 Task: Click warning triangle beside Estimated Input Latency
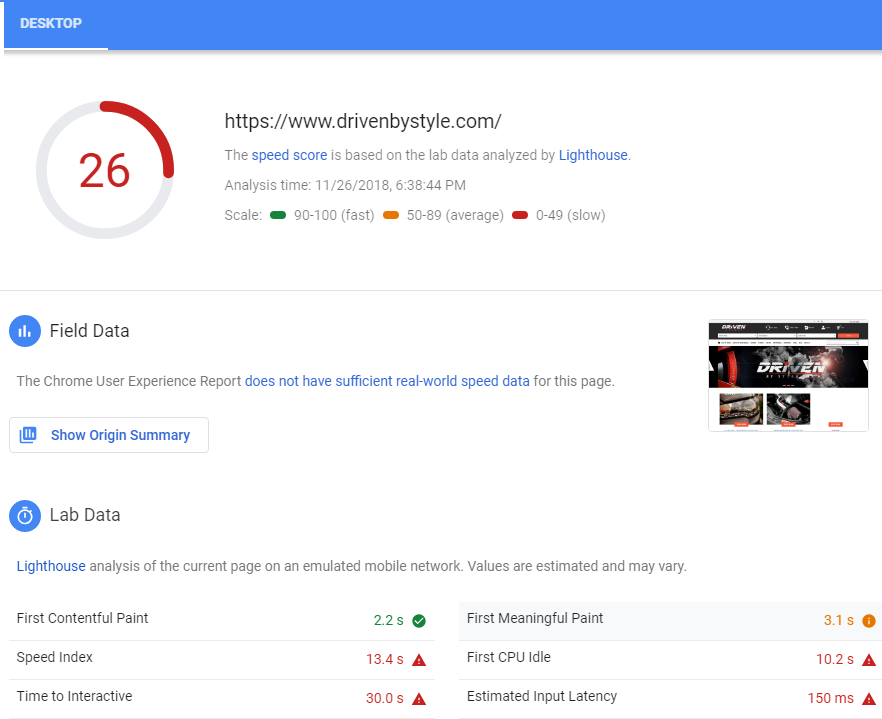click(x=869, y=699)
